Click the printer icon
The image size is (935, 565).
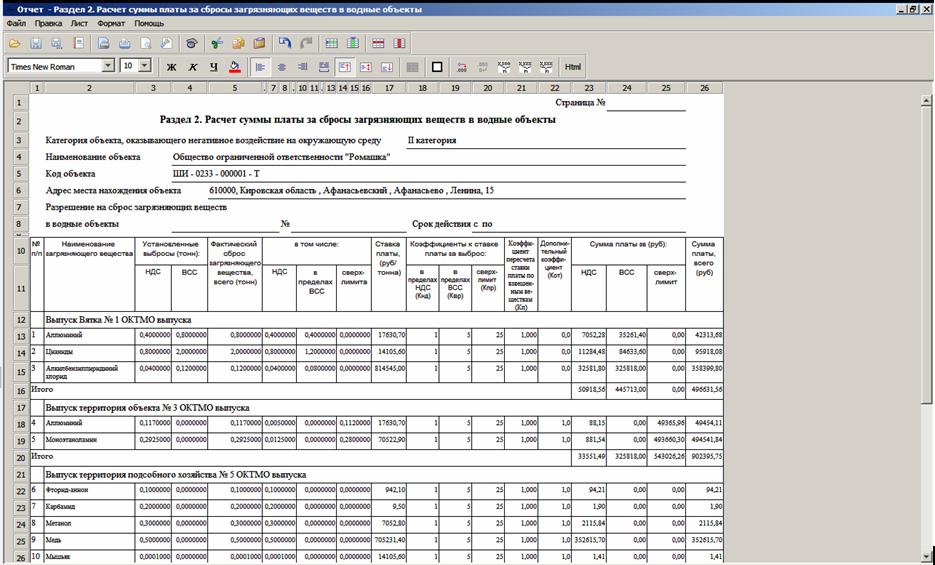124,44
